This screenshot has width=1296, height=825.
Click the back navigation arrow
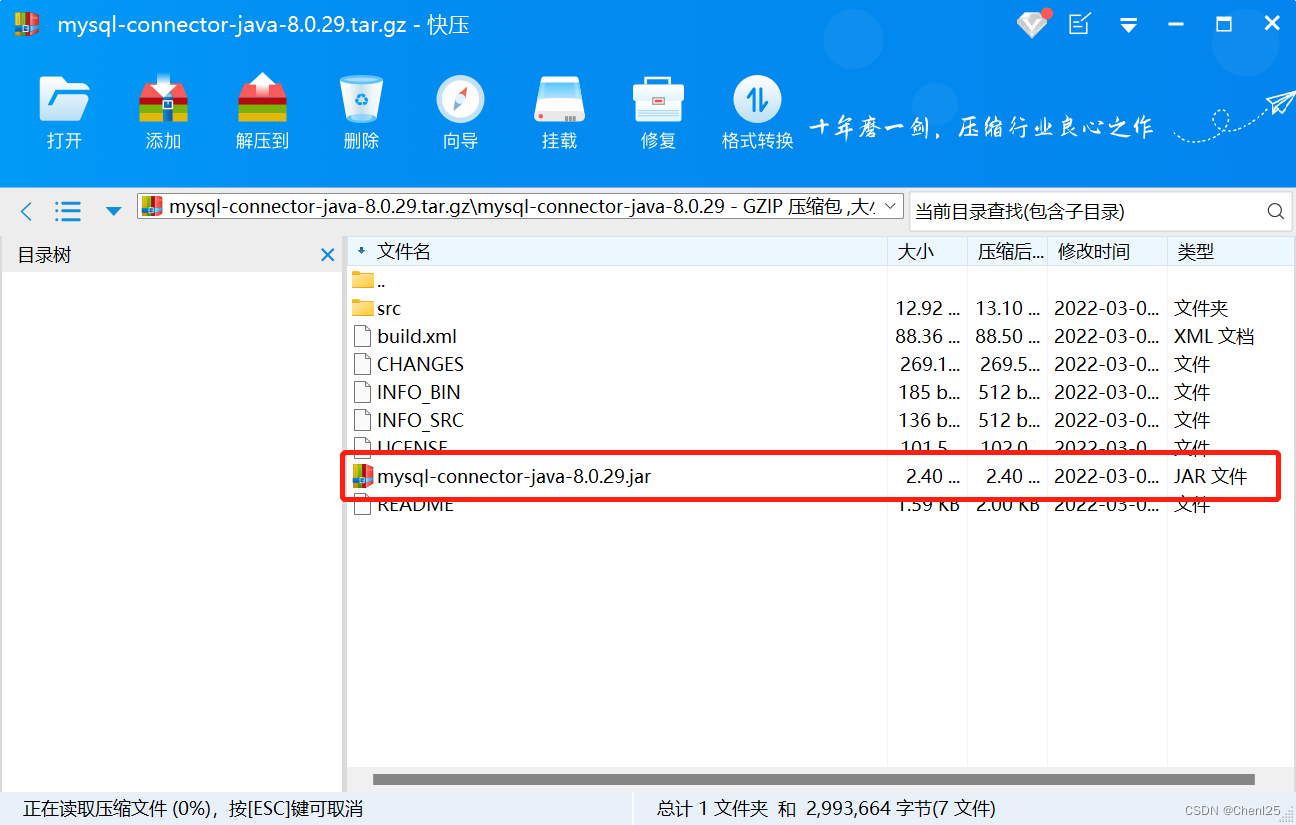(x=26, y=211)
